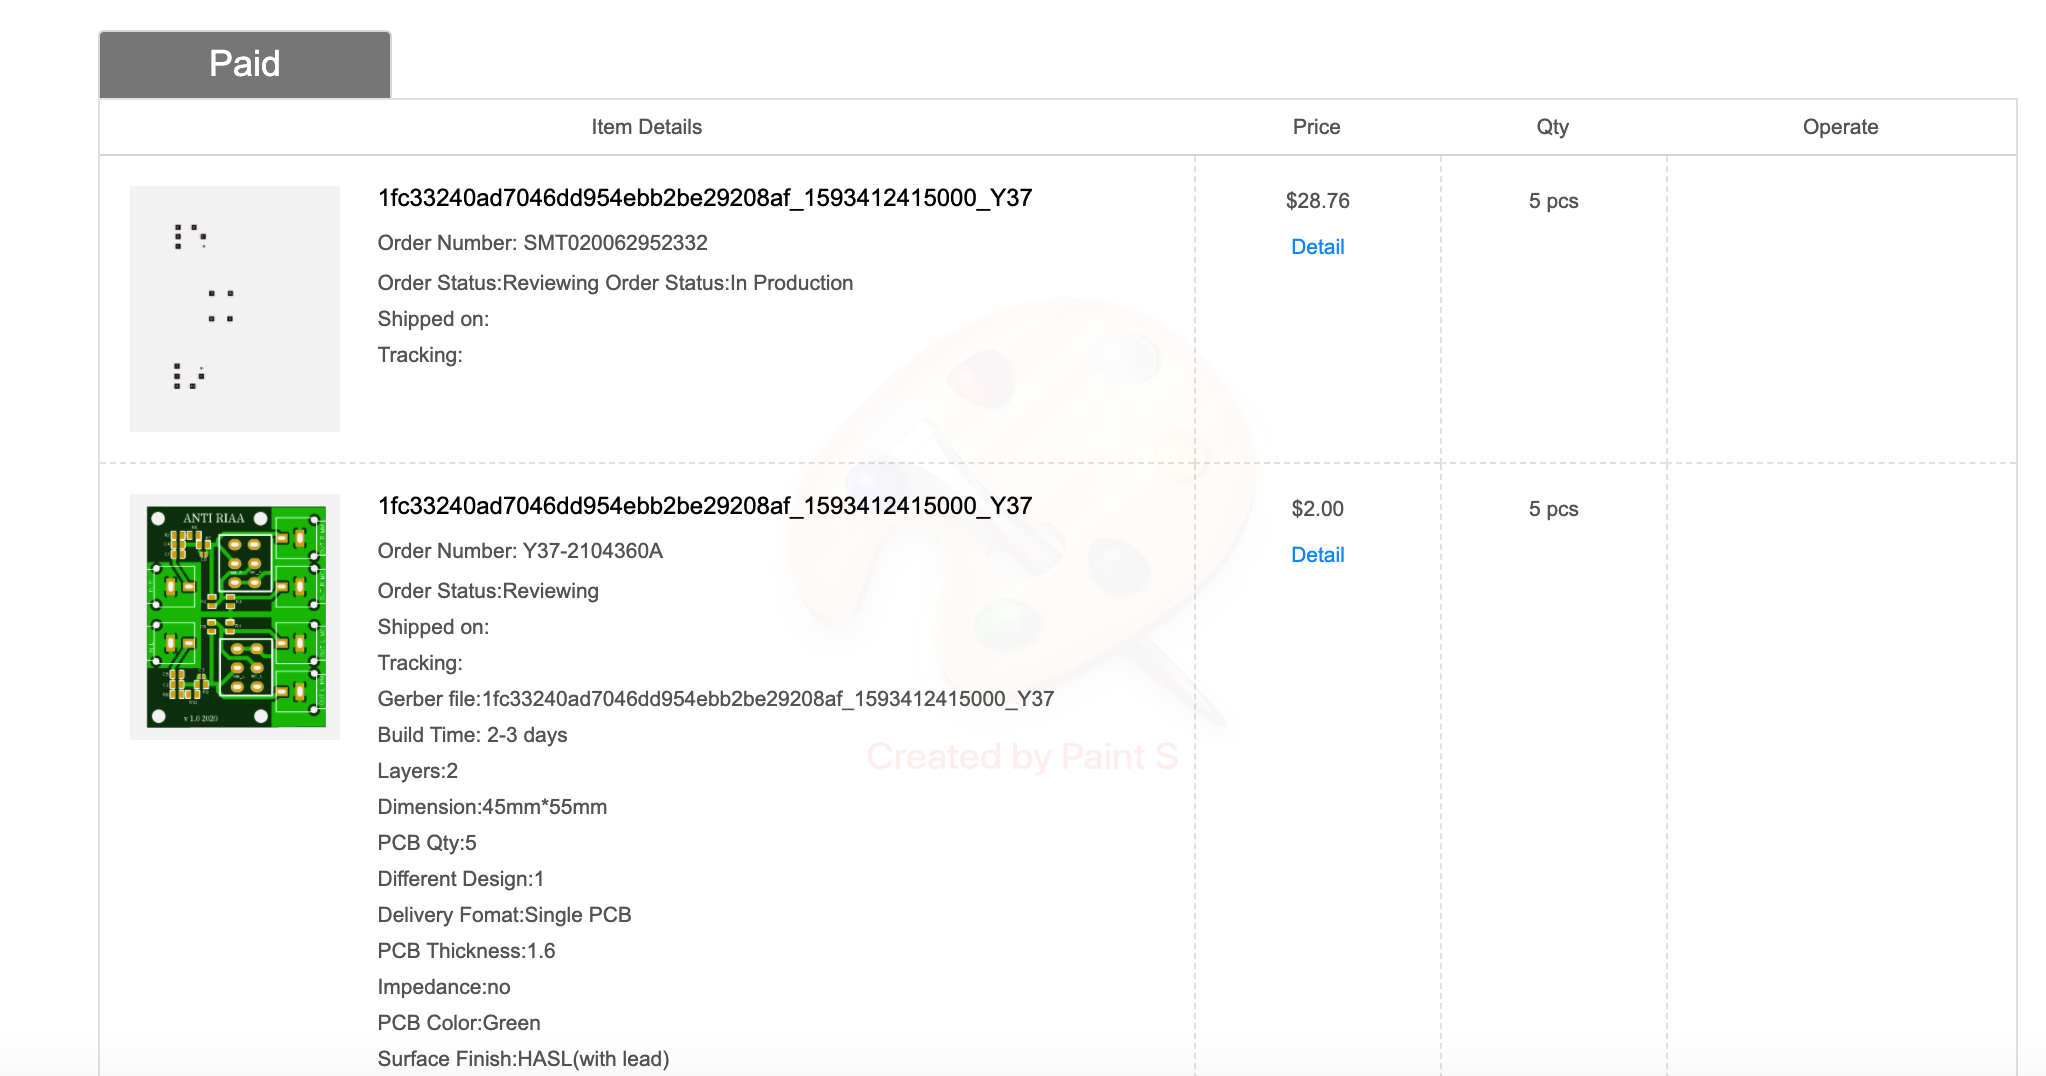The image size is (2046, 1076).
Task: Click file name title of the SMT order
Action: click(705, 198)
